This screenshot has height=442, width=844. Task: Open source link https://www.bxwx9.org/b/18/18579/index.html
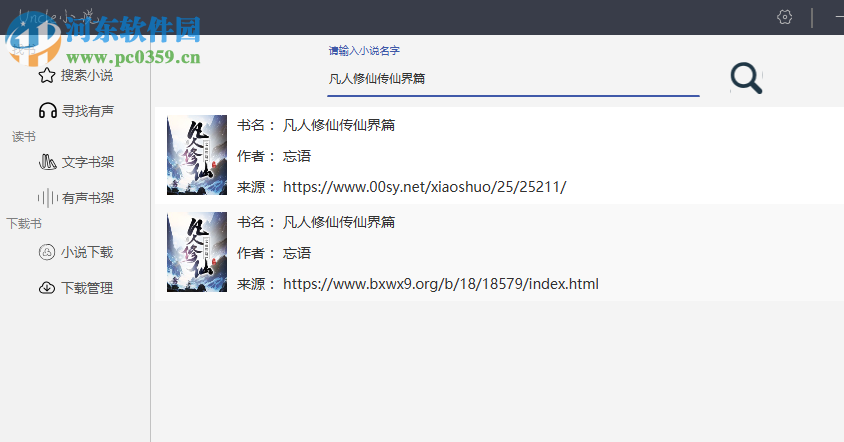tap(441, 284)
